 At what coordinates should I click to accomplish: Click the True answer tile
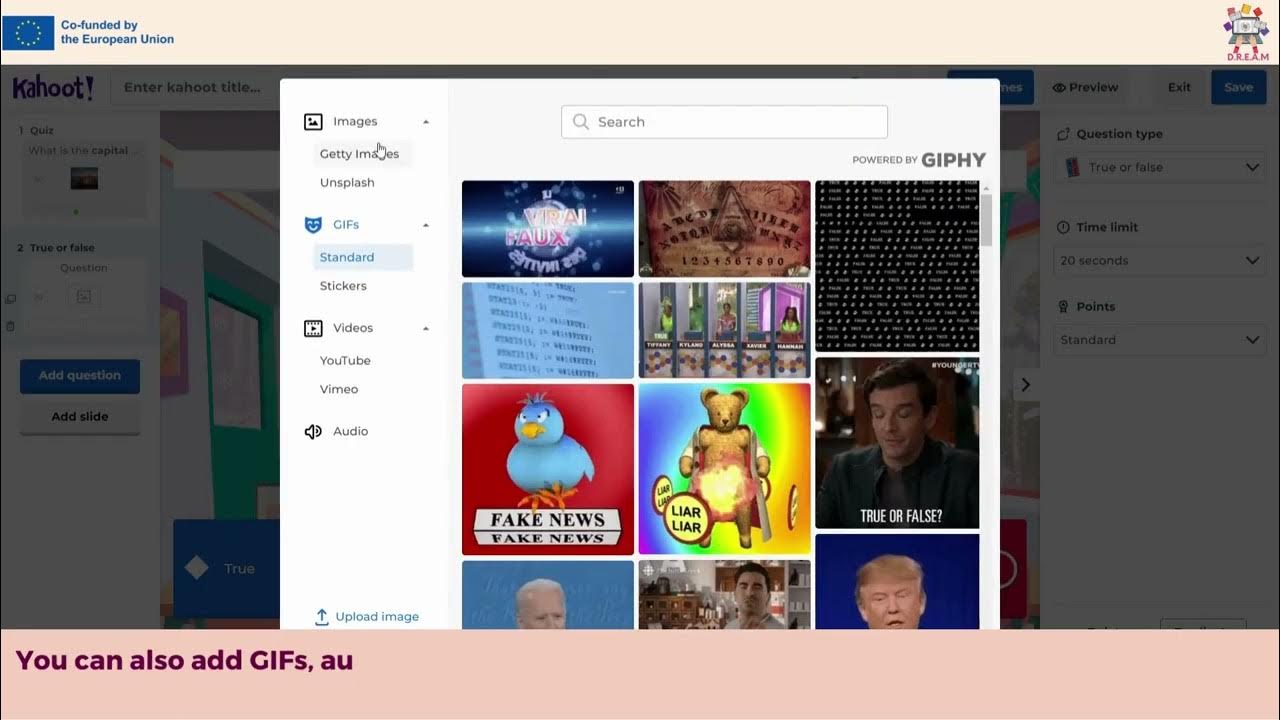click(x=228, y=568)
